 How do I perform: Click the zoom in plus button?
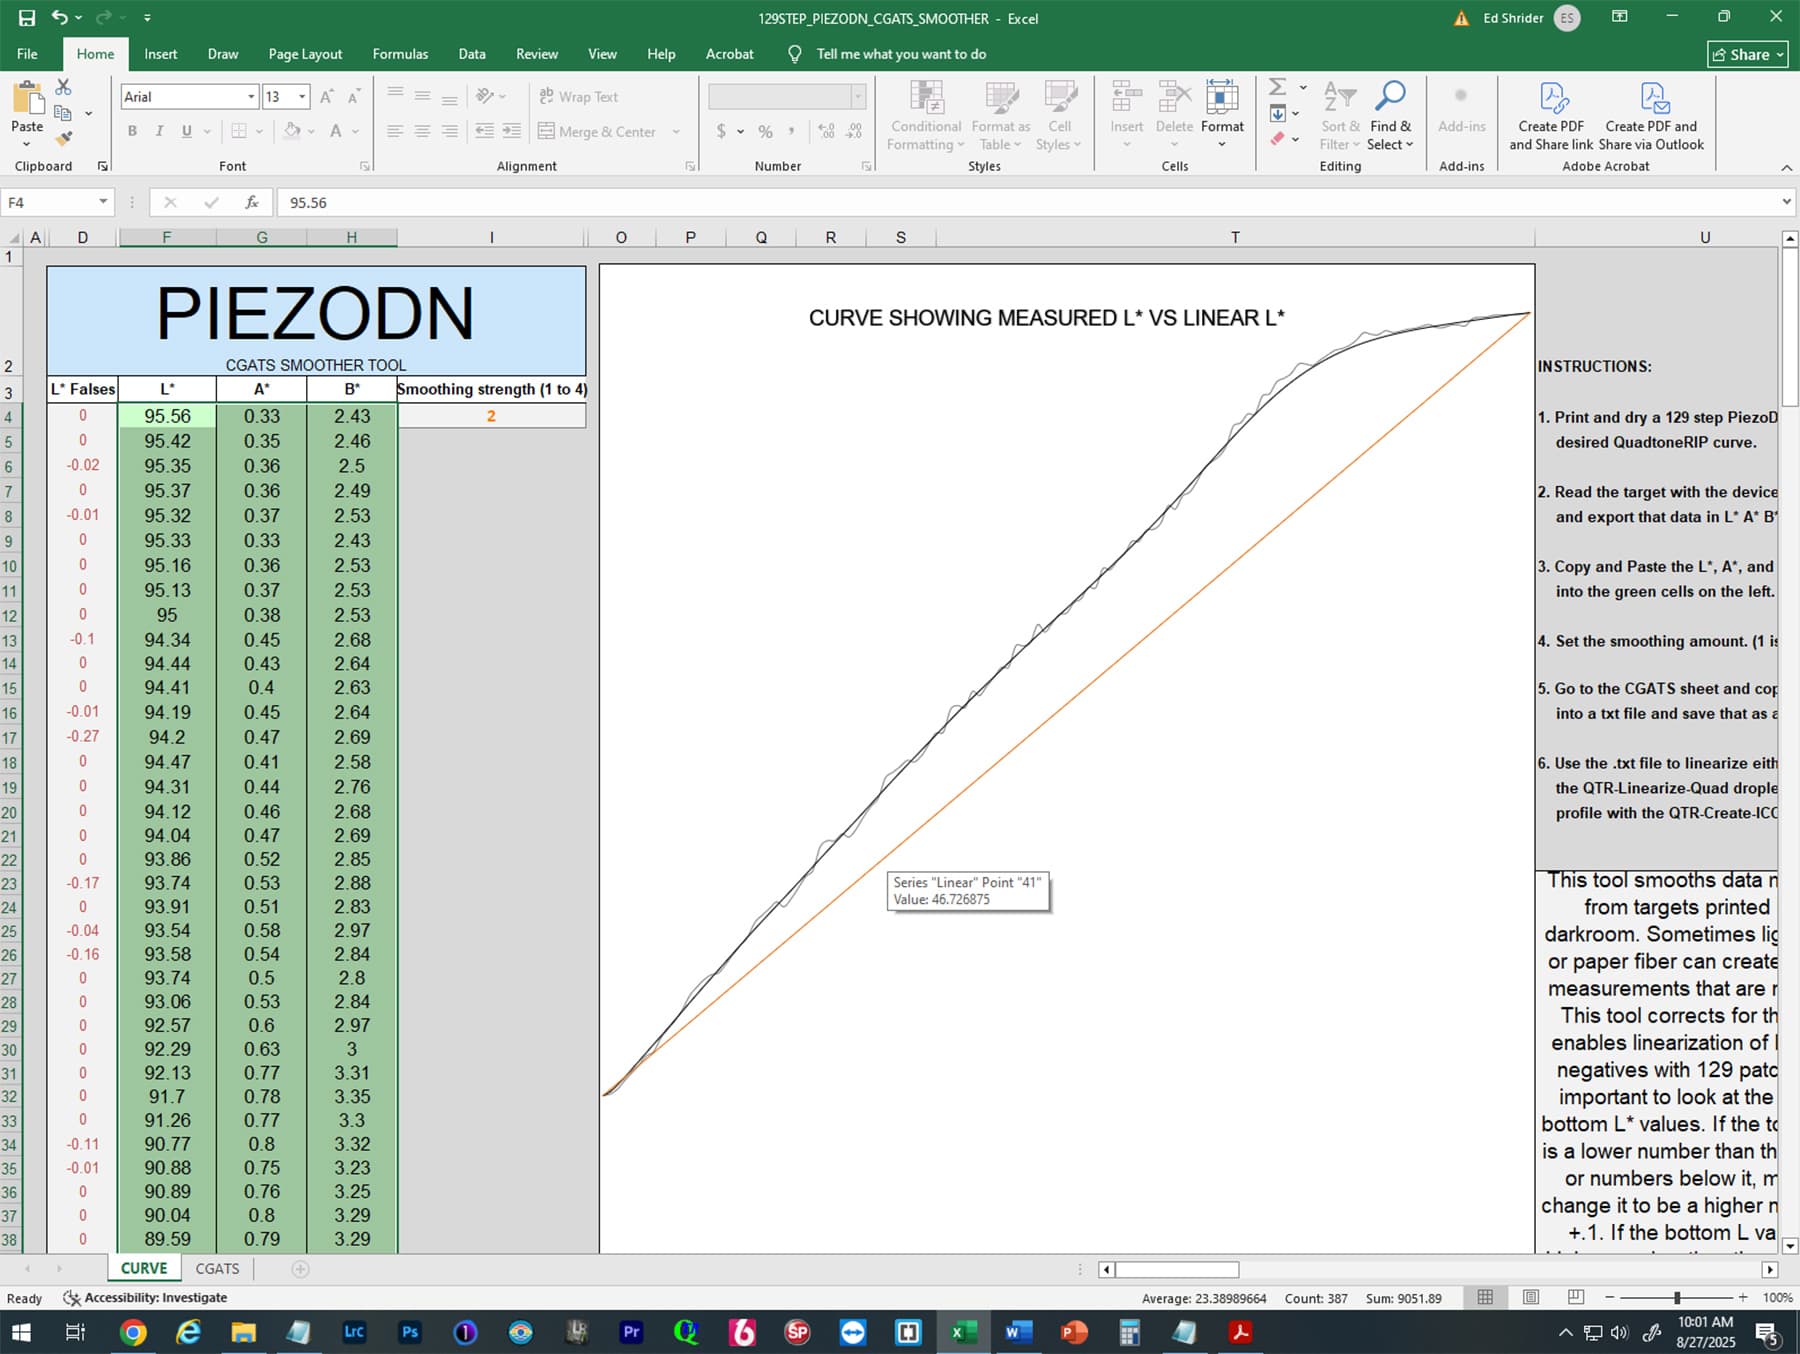coord(1743,1297)
